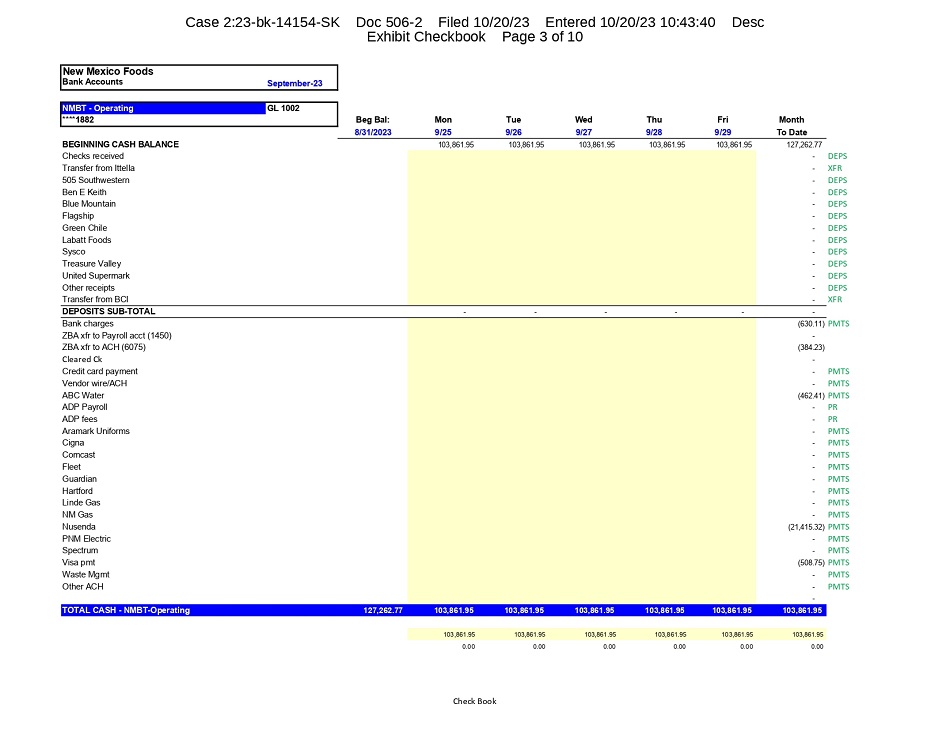Click the Month To Date column header
950x734 pixels.
[791, 126]
